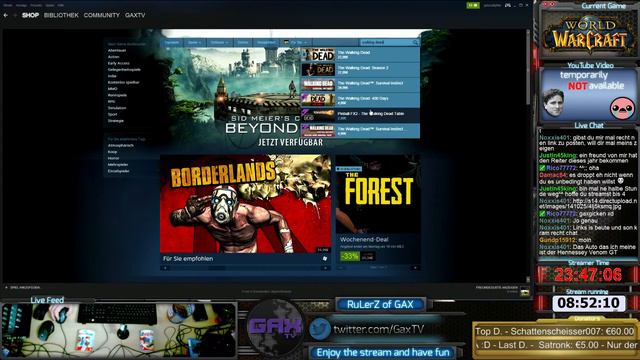
Task: Click the 400 Days result thumbnail
Action: click(318, 100)
